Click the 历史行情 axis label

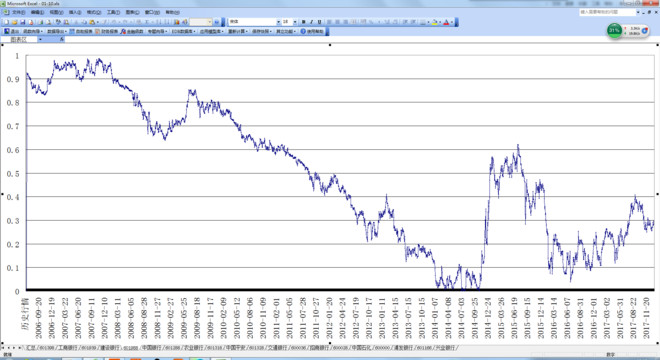25,314
